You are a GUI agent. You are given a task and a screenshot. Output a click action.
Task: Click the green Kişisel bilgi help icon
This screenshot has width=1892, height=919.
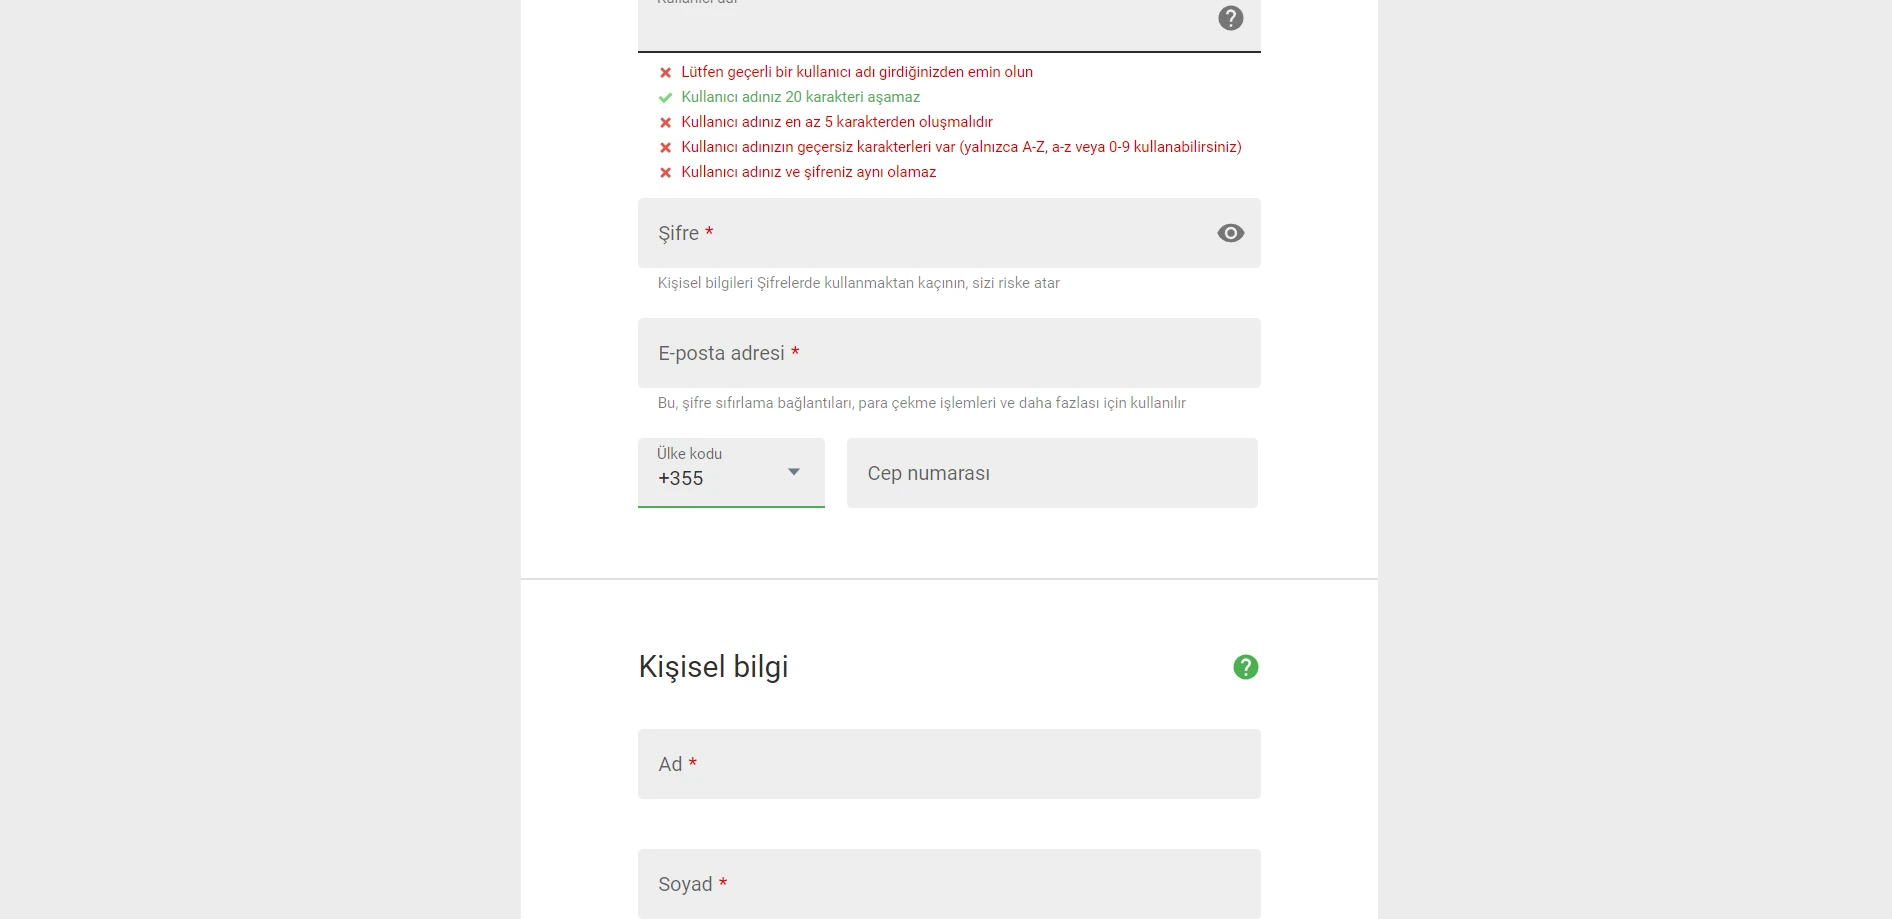pos(1245,667)
